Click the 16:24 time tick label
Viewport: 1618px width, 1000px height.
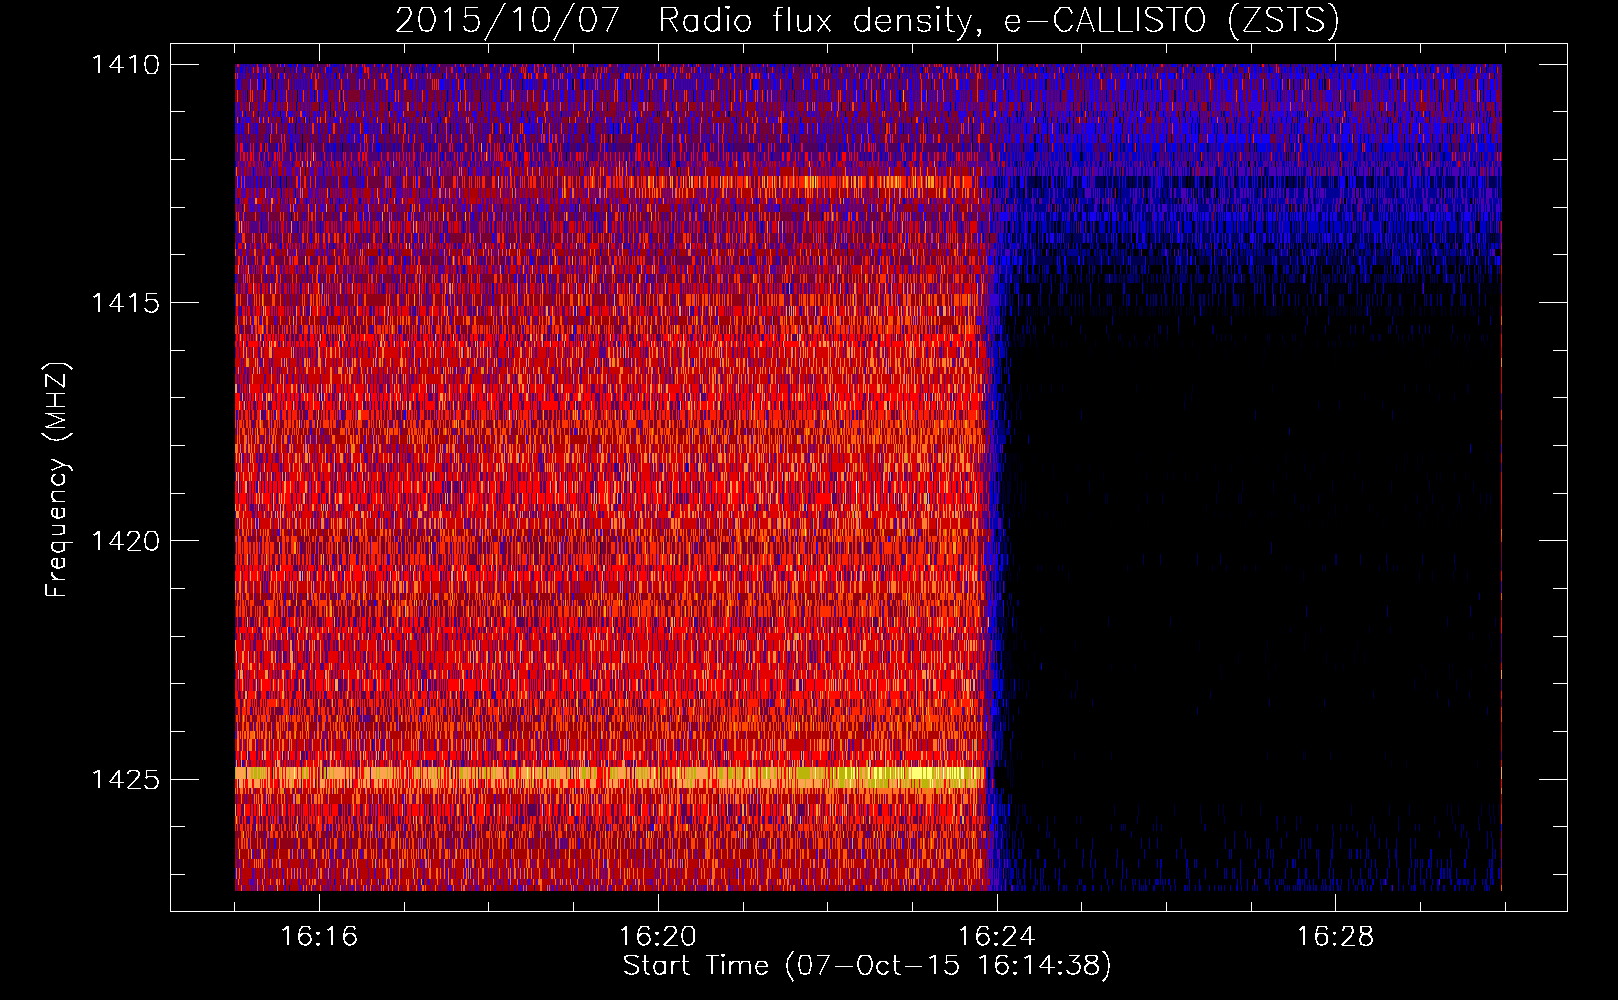[997, 936]
